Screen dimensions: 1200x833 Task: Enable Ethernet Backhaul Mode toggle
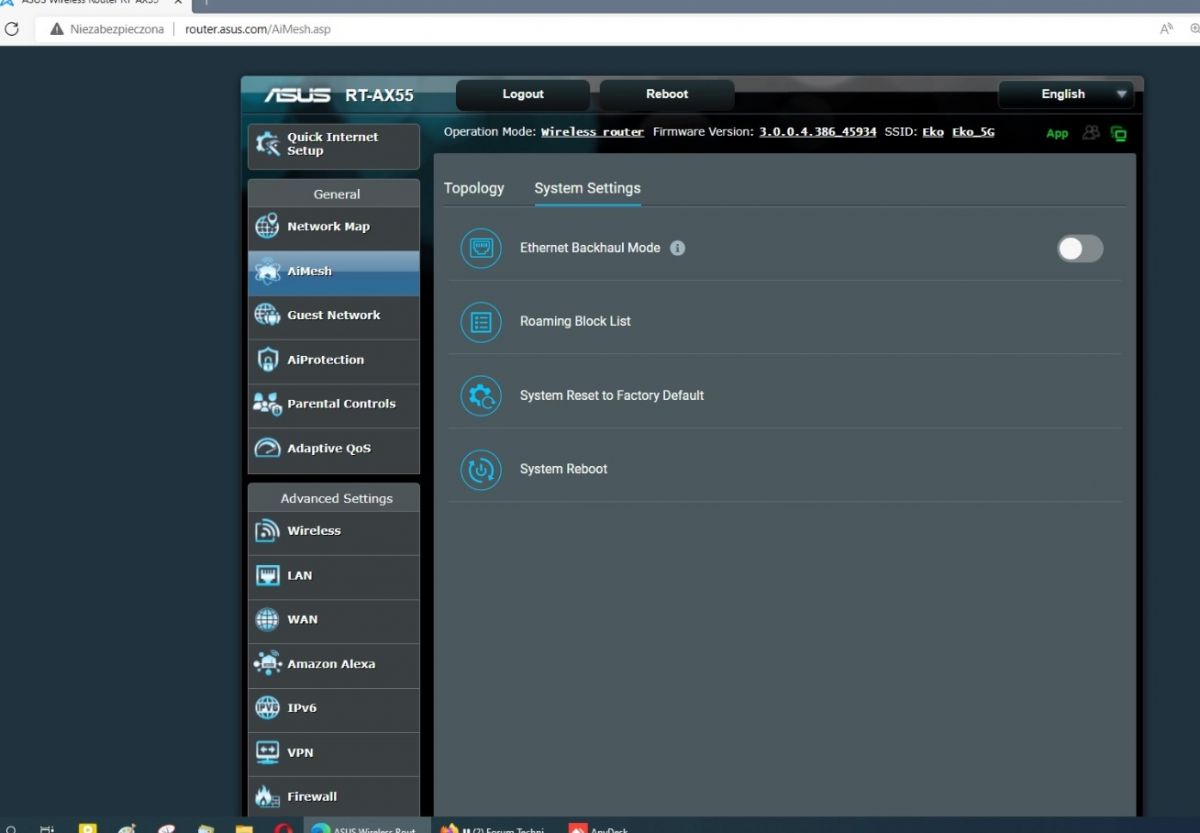point(1080,249)
